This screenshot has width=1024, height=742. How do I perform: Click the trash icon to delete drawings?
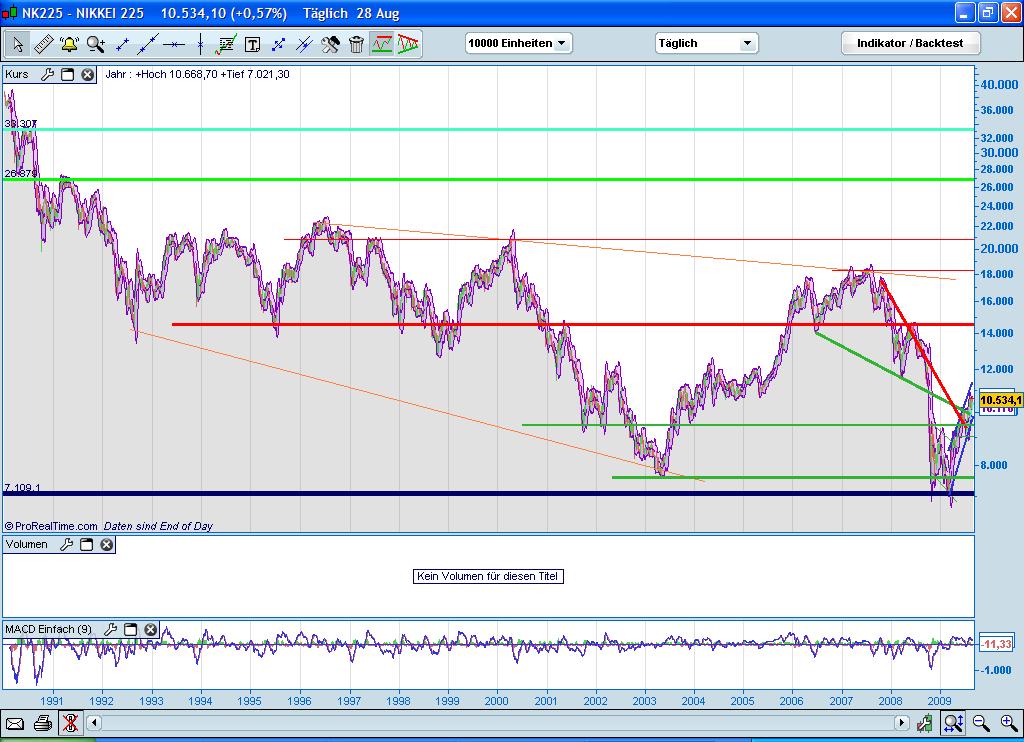[x=356, y=44]
